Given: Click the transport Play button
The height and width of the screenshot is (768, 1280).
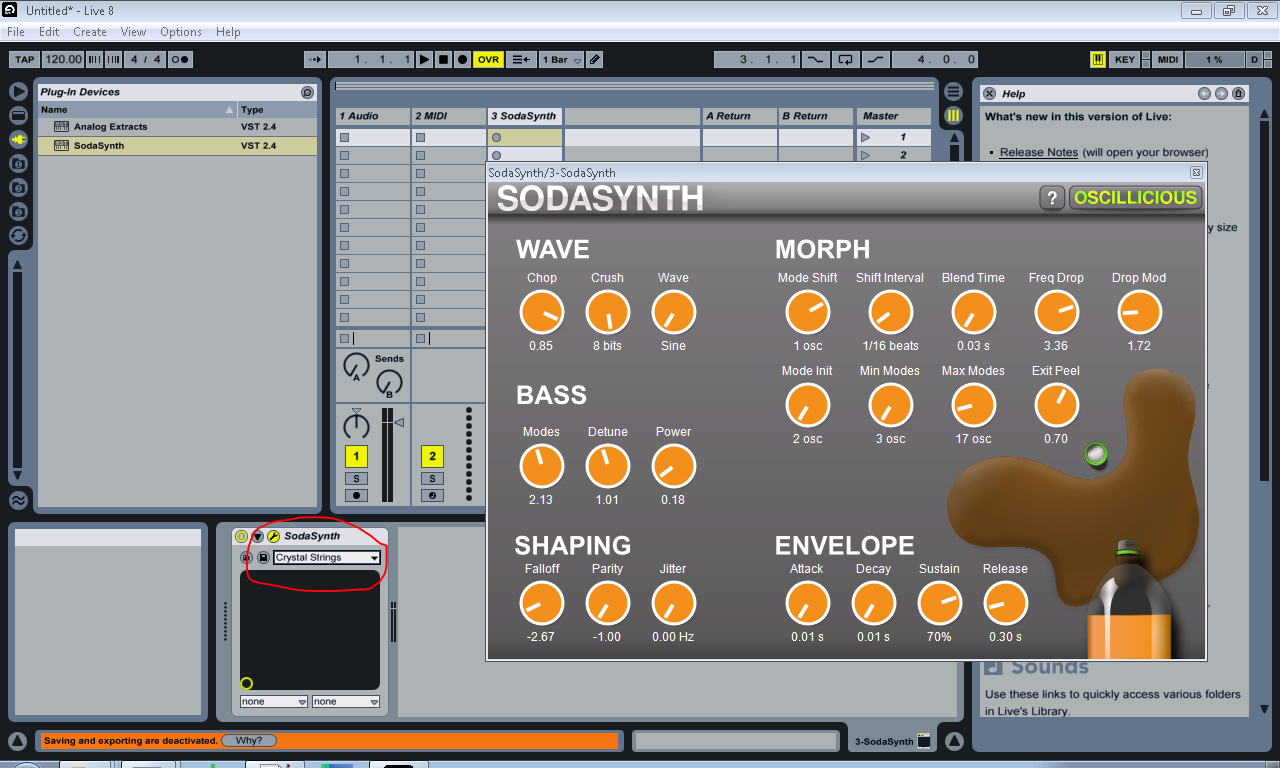Looking at the screenshot, I should coord(425,60).
